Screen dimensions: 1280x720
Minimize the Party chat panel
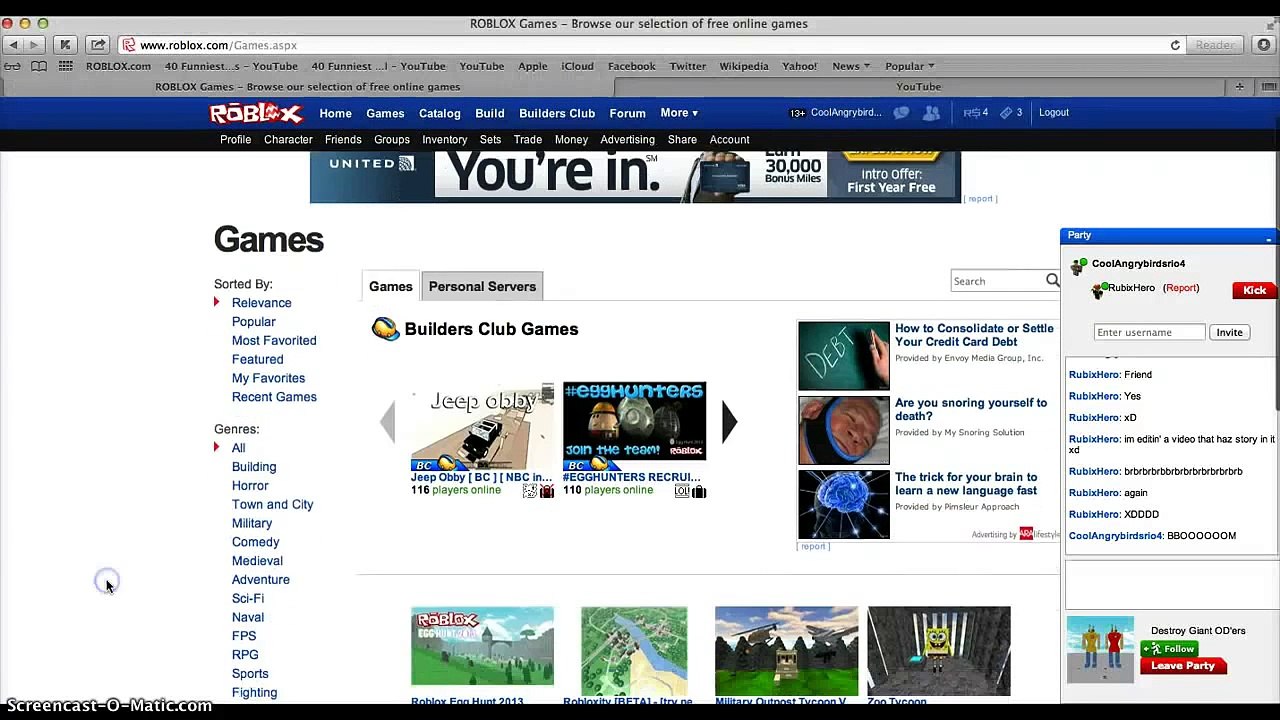(1268, 237)
